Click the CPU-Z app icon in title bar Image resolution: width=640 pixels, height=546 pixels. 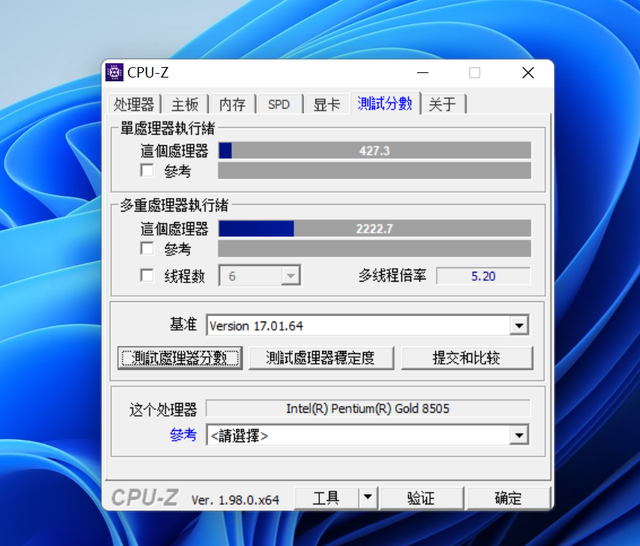114,73
